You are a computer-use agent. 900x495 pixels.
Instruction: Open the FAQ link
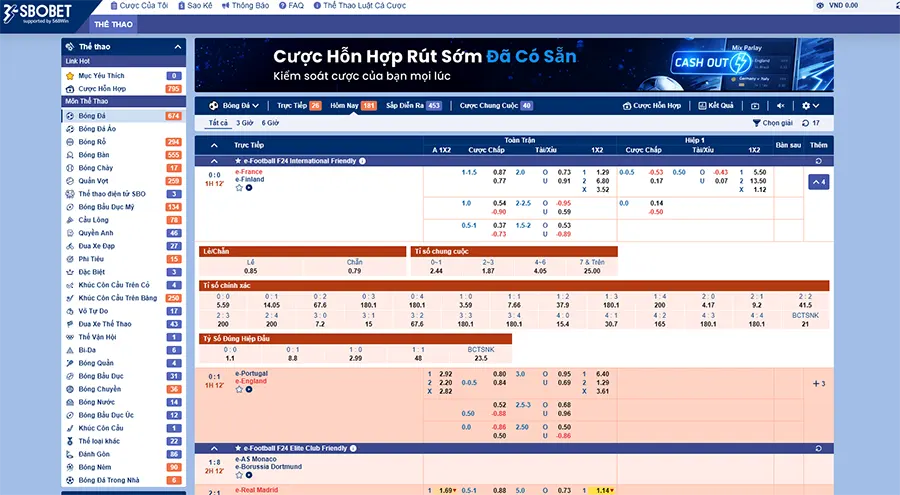291,6
